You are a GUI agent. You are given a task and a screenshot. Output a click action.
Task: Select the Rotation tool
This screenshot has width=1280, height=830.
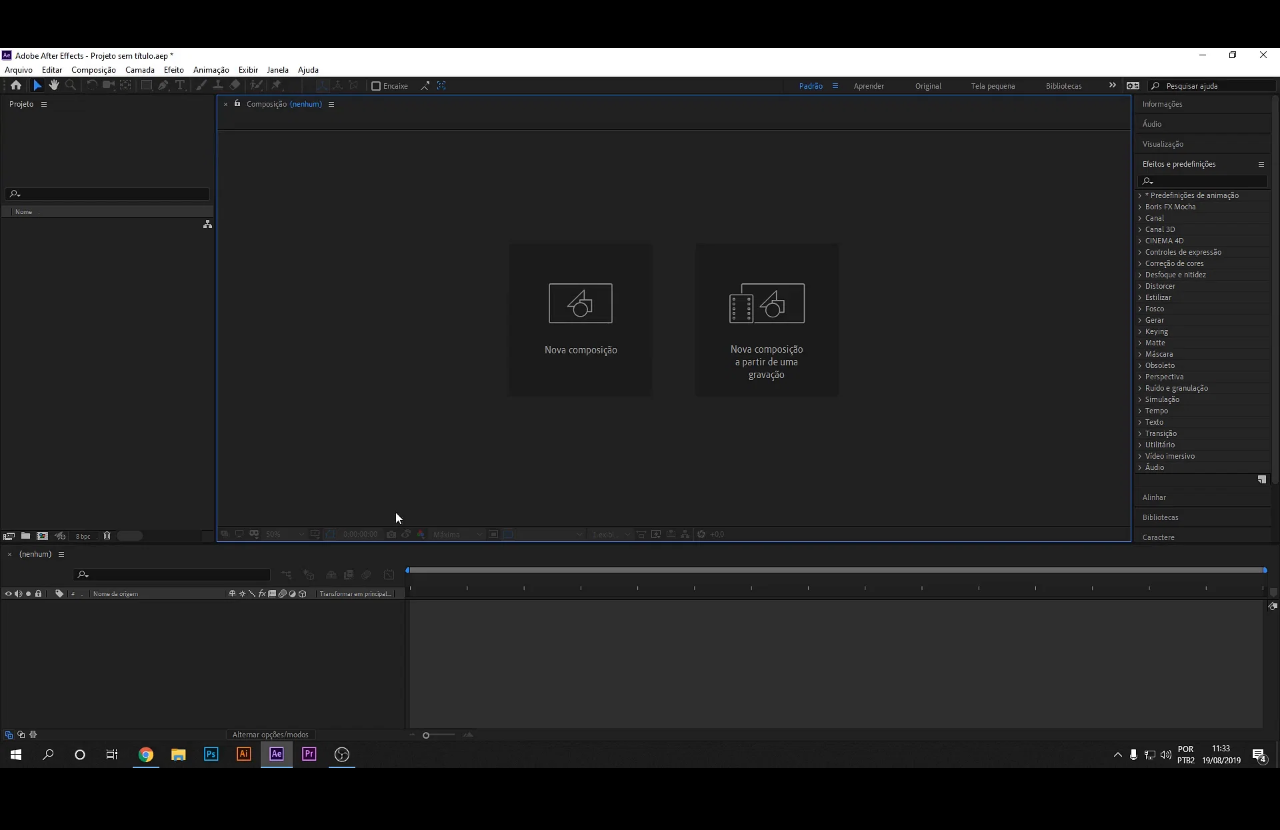(93, 85)
